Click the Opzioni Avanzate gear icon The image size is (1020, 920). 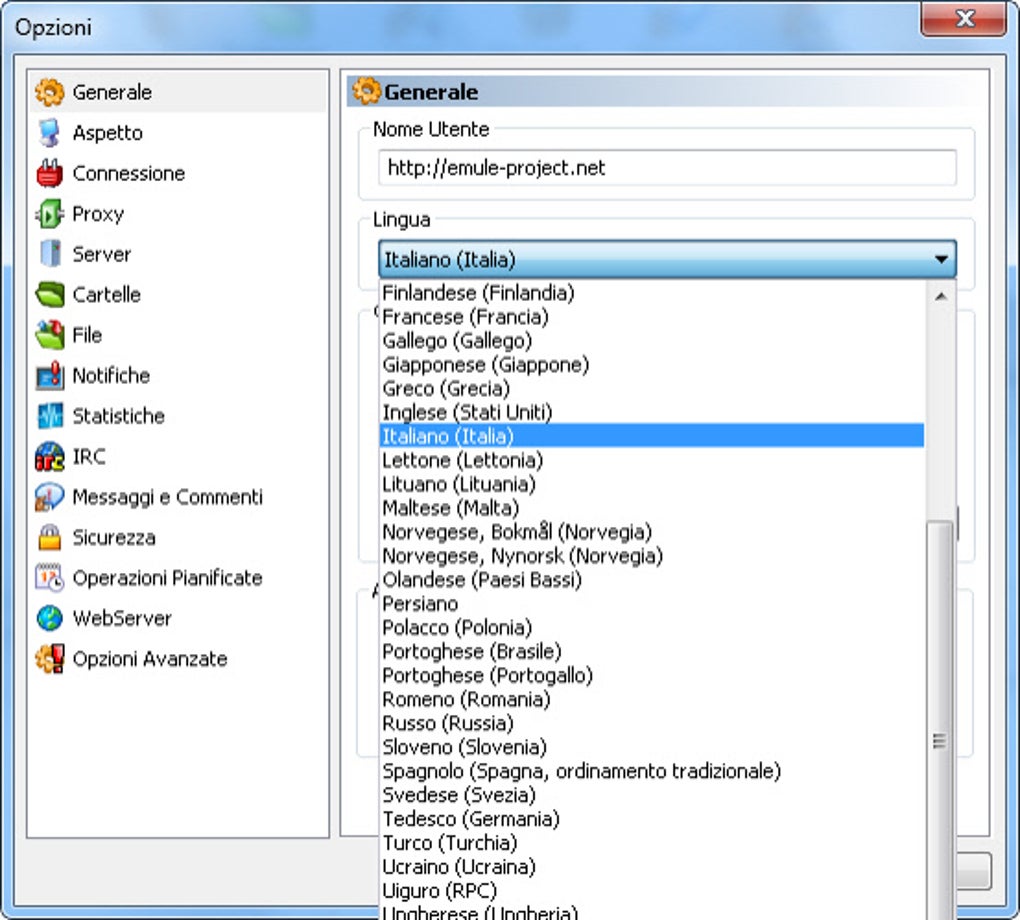(x=49, y=658)
